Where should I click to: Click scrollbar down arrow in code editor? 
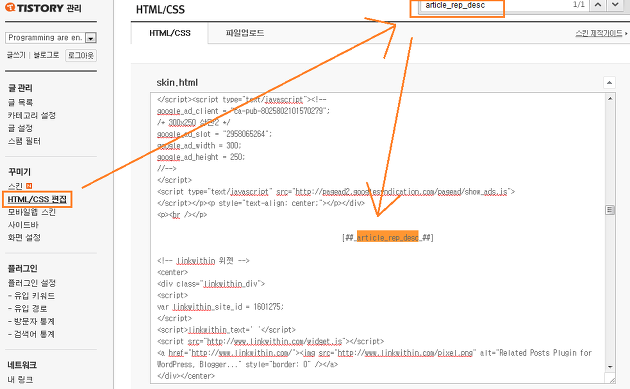pyautogui.click(x=610, y=366)
